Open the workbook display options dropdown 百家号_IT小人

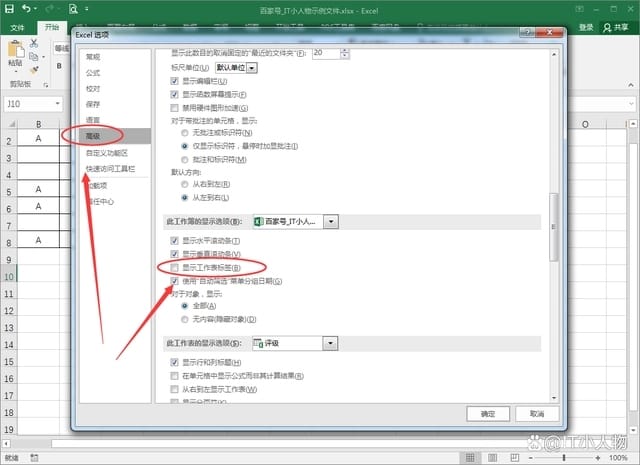tap(331, 222)
